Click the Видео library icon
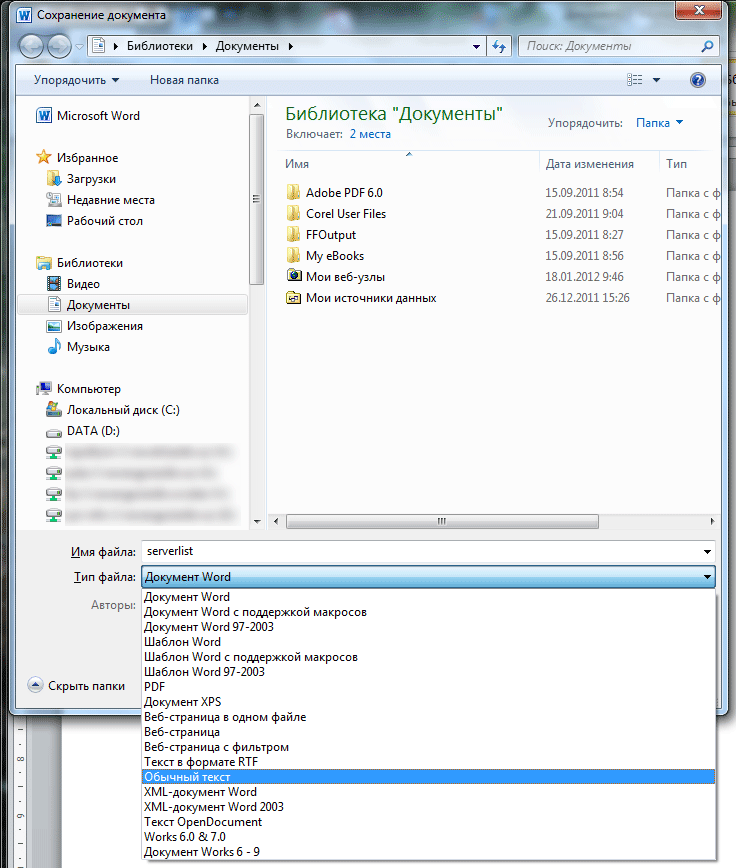The image size is (736, 868). (x=54, y=283)
